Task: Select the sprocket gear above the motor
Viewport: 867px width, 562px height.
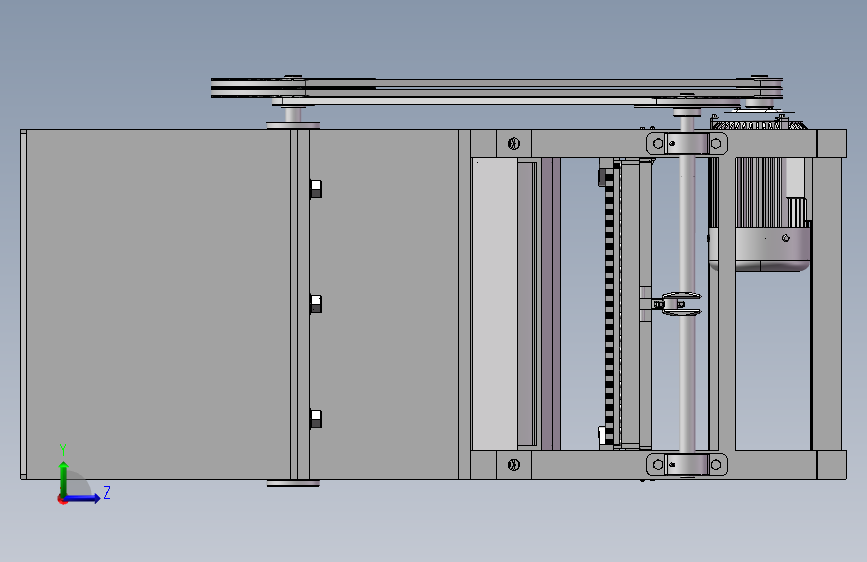Action: tap(758, 124)
